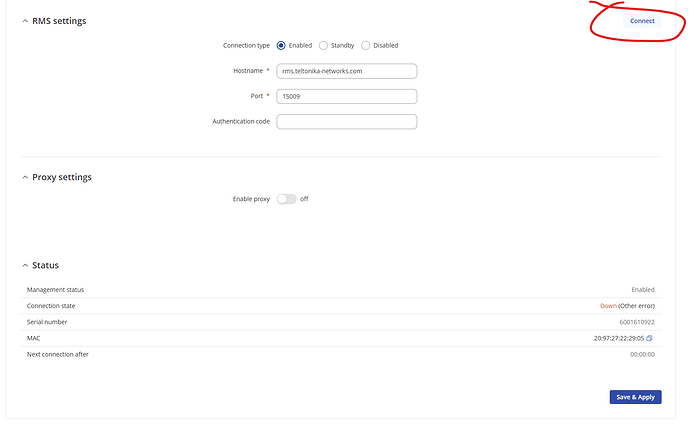Toggle the Enable proxy switch
This screenshot has width=690, height=432.
coord(287,199)
